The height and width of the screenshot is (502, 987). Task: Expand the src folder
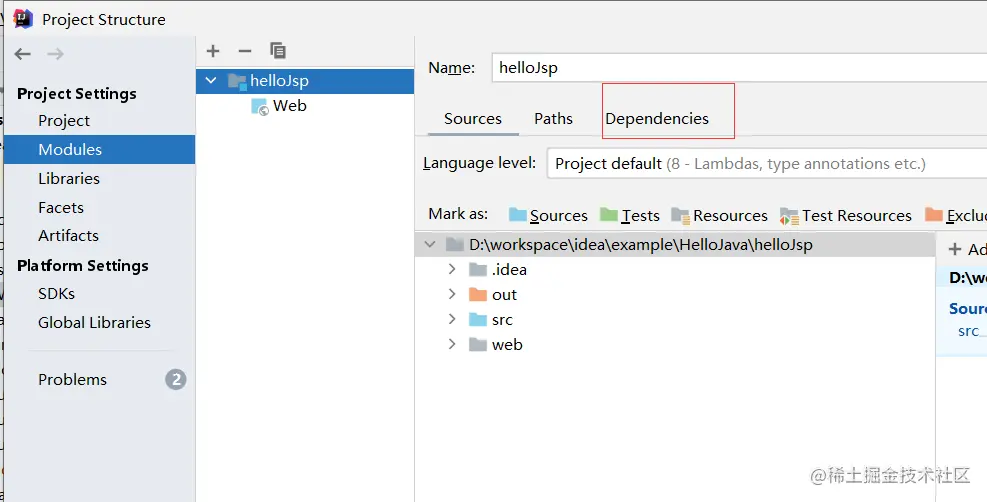pos(451,319)
